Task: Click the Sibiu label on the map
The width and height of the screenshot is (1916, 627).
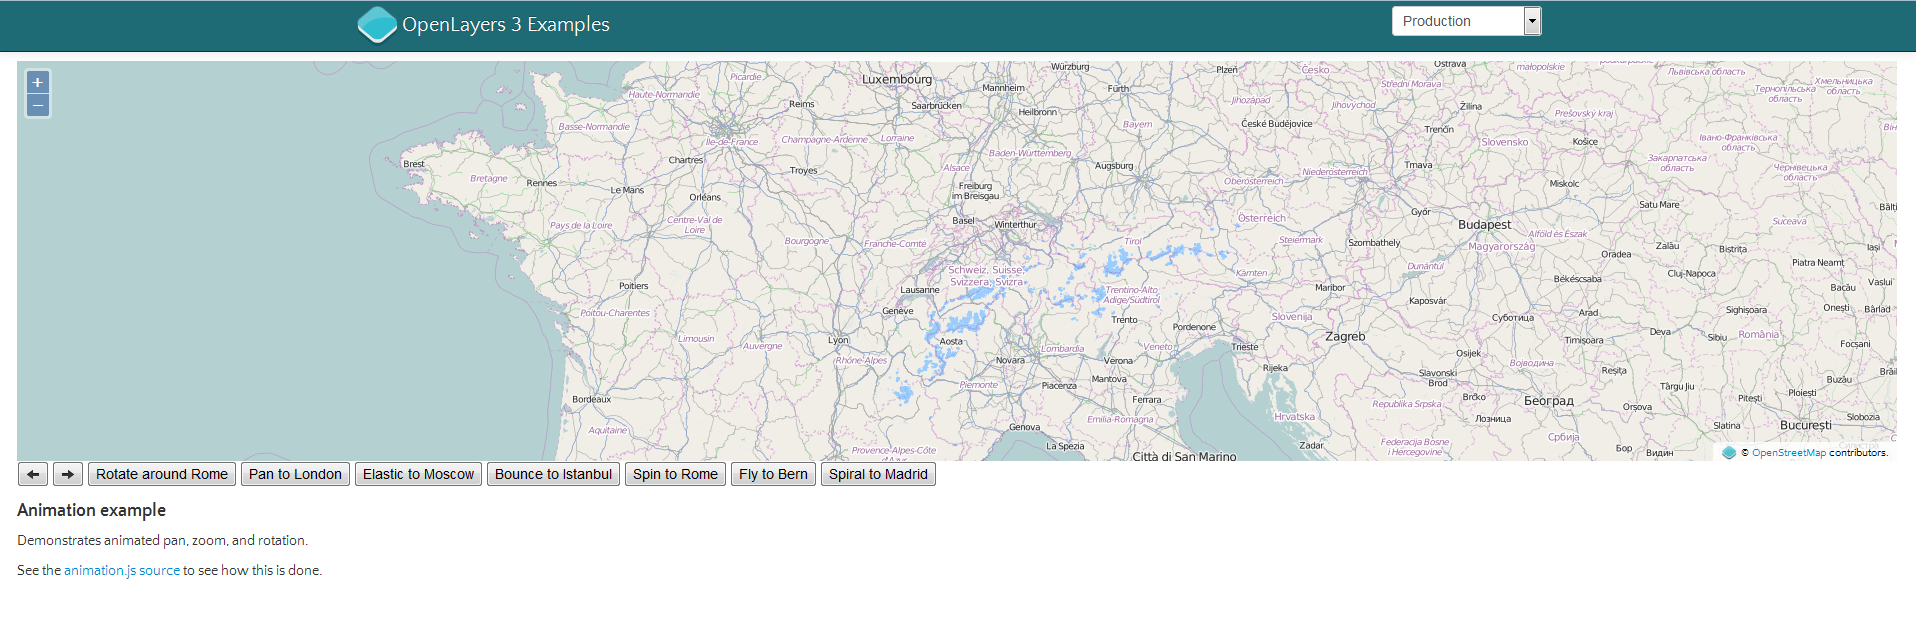Action: coord(1717,338)
